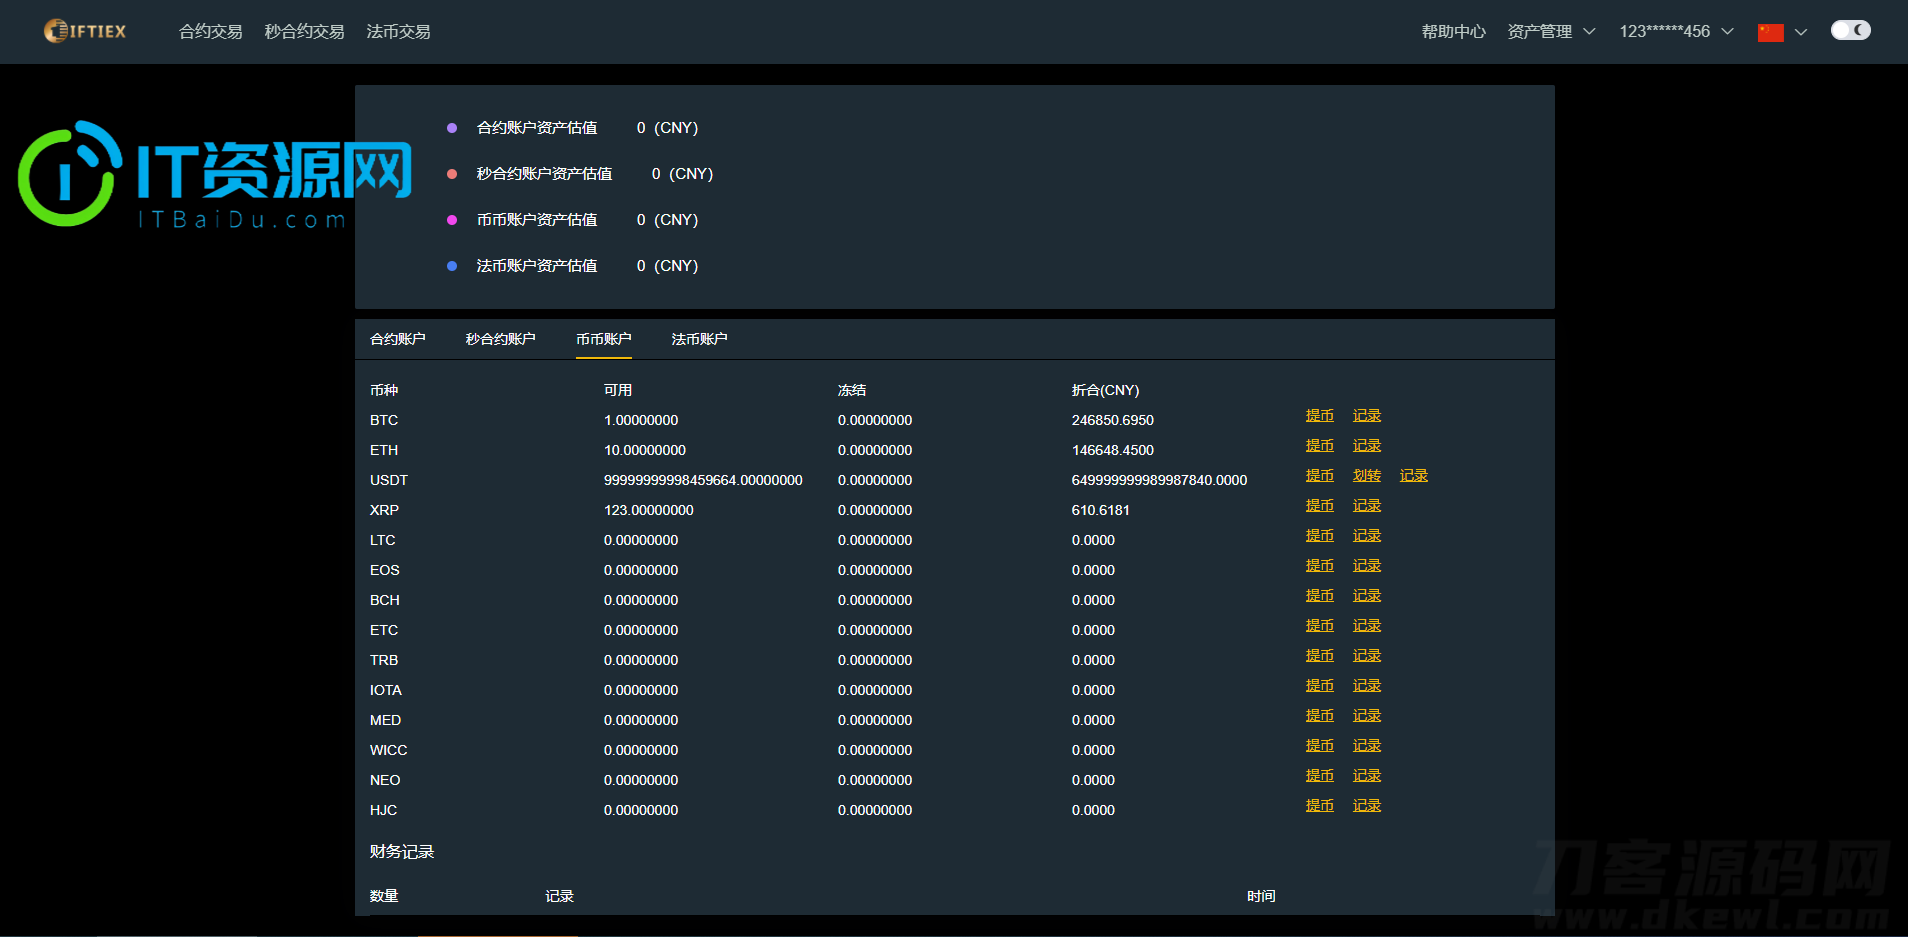The height and width of the screenshot is (937, 1908).
Task: Click 提币 for MED
Action: pyautogui.click(x=1319, y=716)
